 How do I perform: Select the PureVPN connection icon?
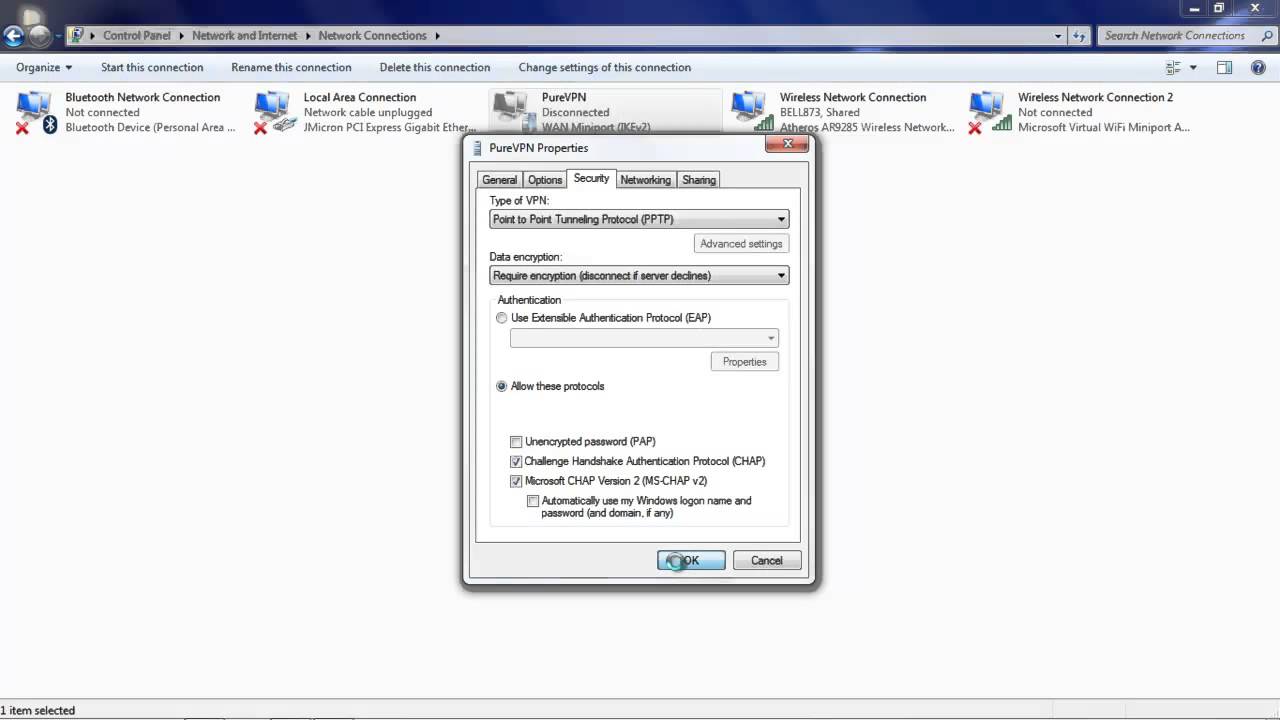(x=513, y=112)
